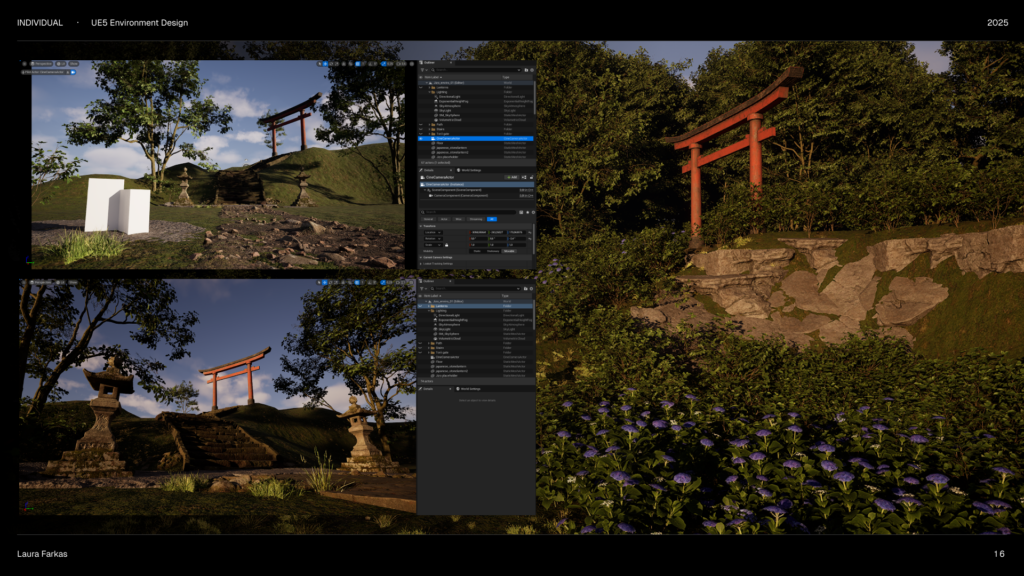Click the Location X value field

click(479, 232)
